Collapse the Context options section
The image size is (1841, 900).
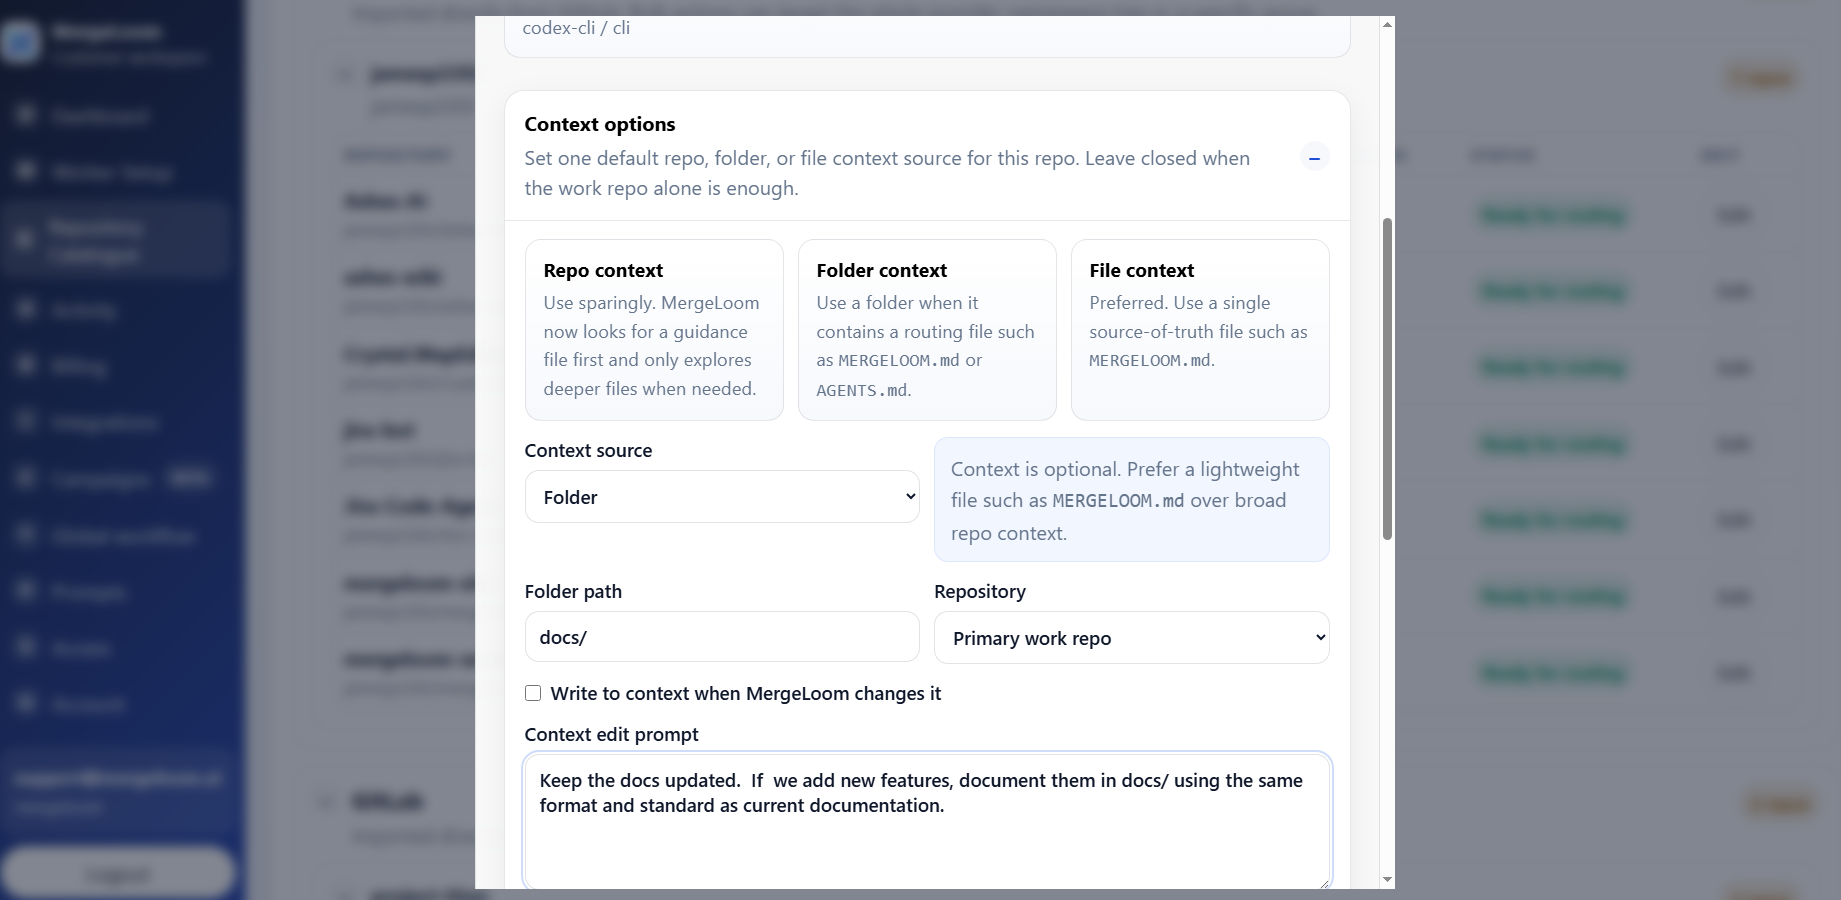[x=1314, y=157]
